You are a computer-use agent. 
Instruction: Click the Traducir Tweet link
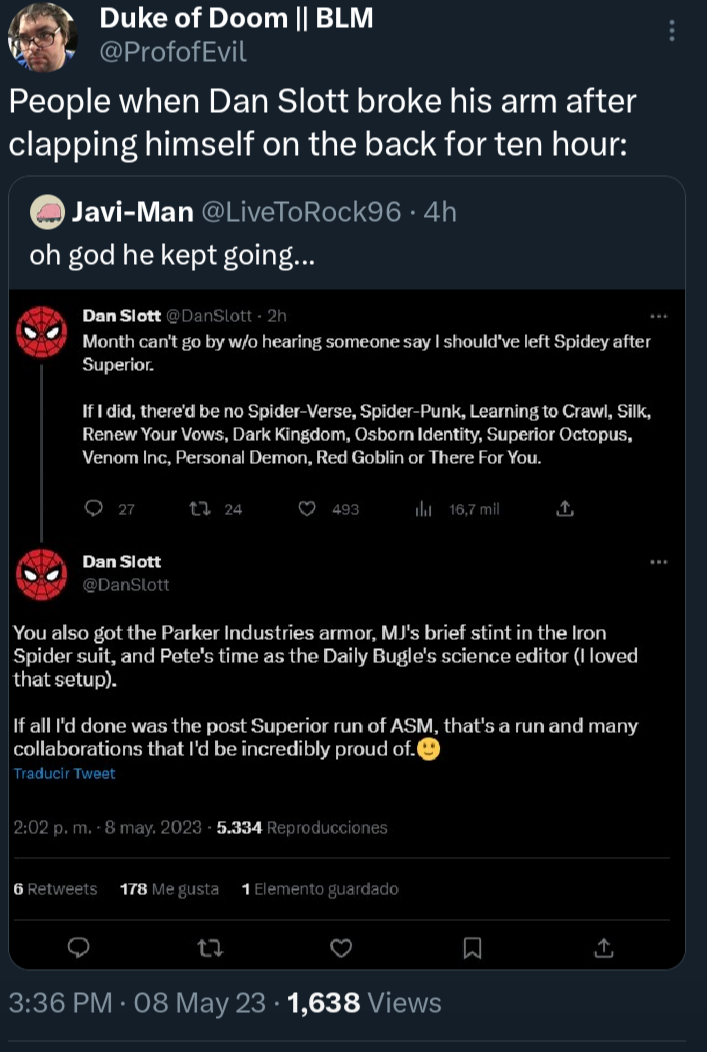64,773
